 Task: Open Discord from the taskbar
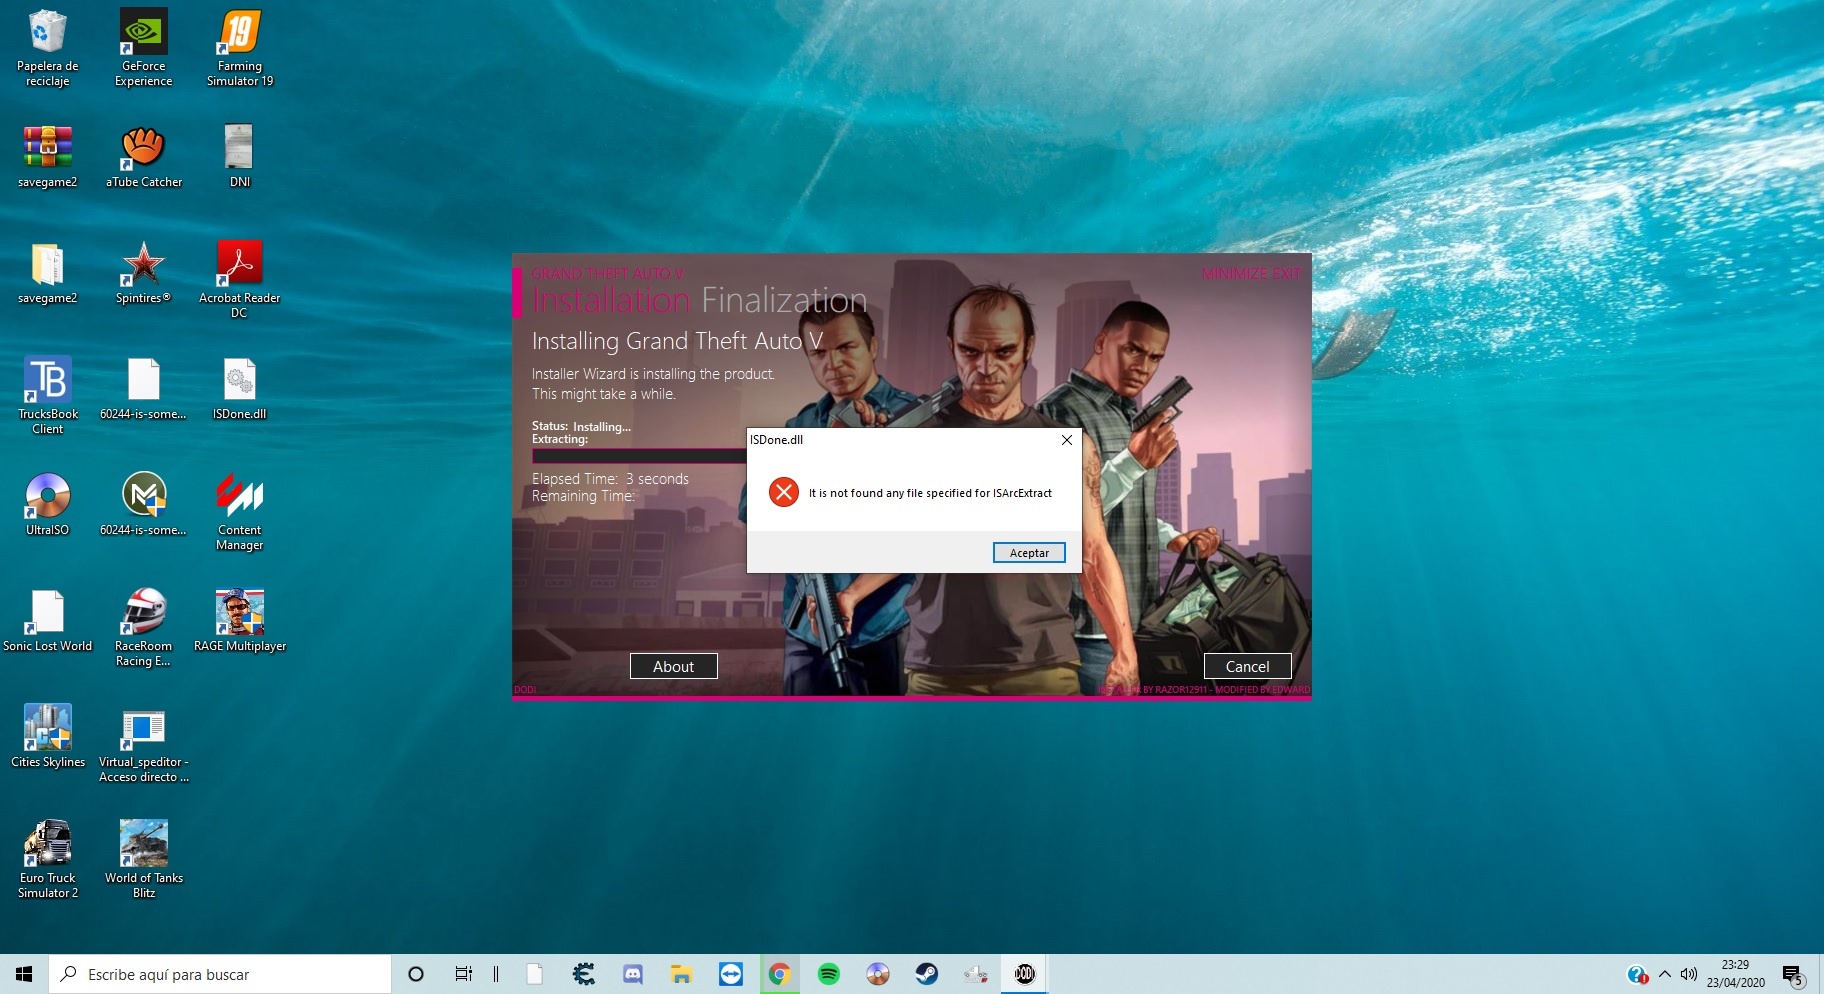632,974
